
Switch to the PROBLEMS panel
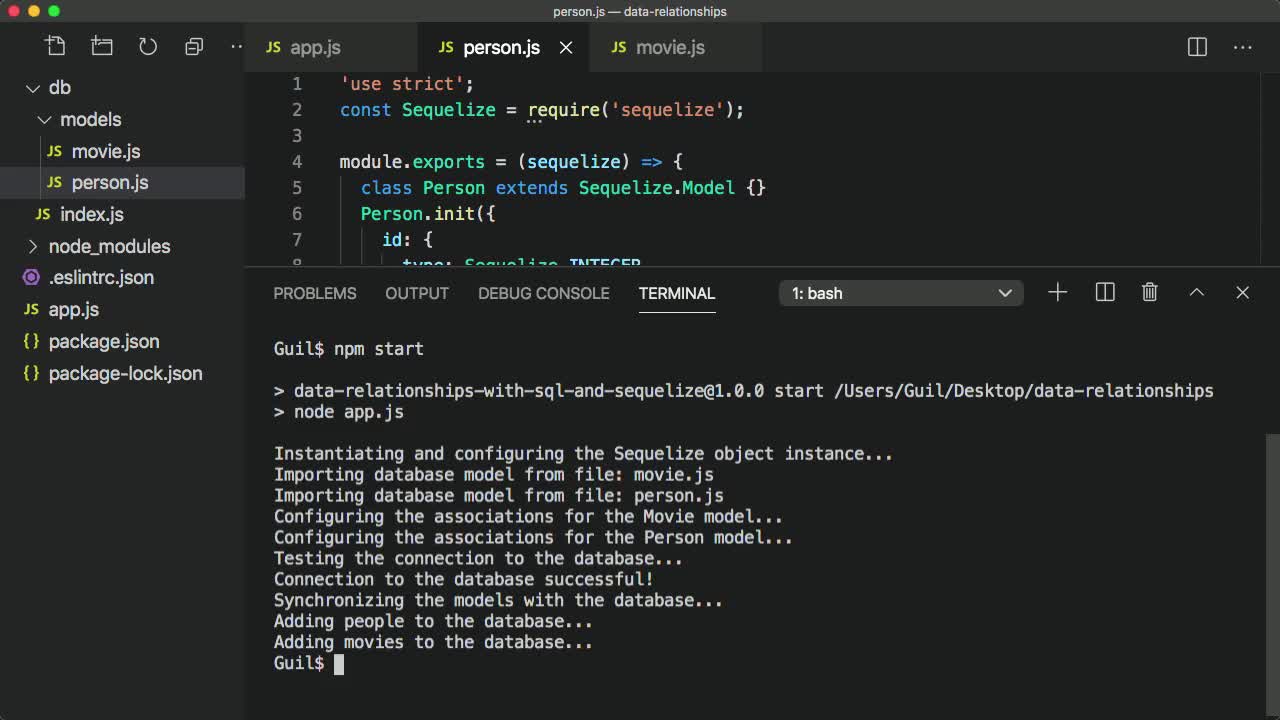click(315, 293)
